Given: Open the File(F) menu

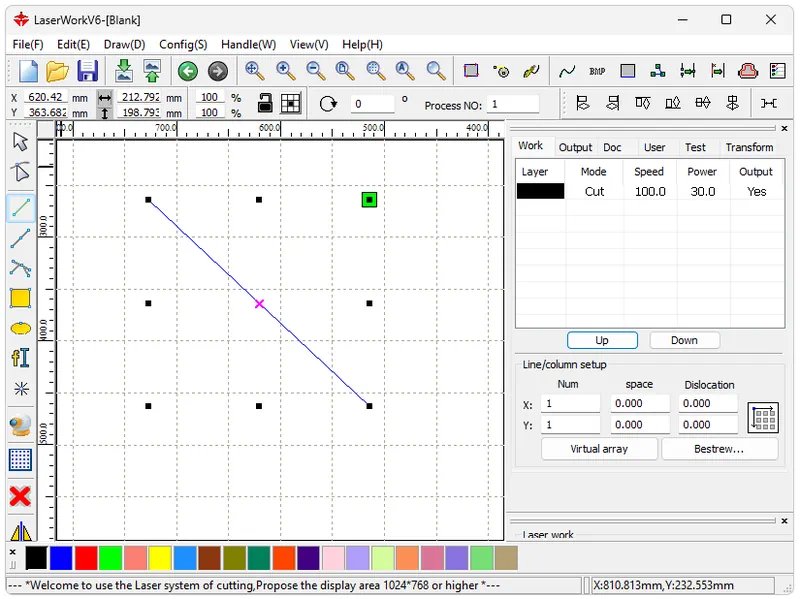Looking at the screenshot, I should 28,44.
